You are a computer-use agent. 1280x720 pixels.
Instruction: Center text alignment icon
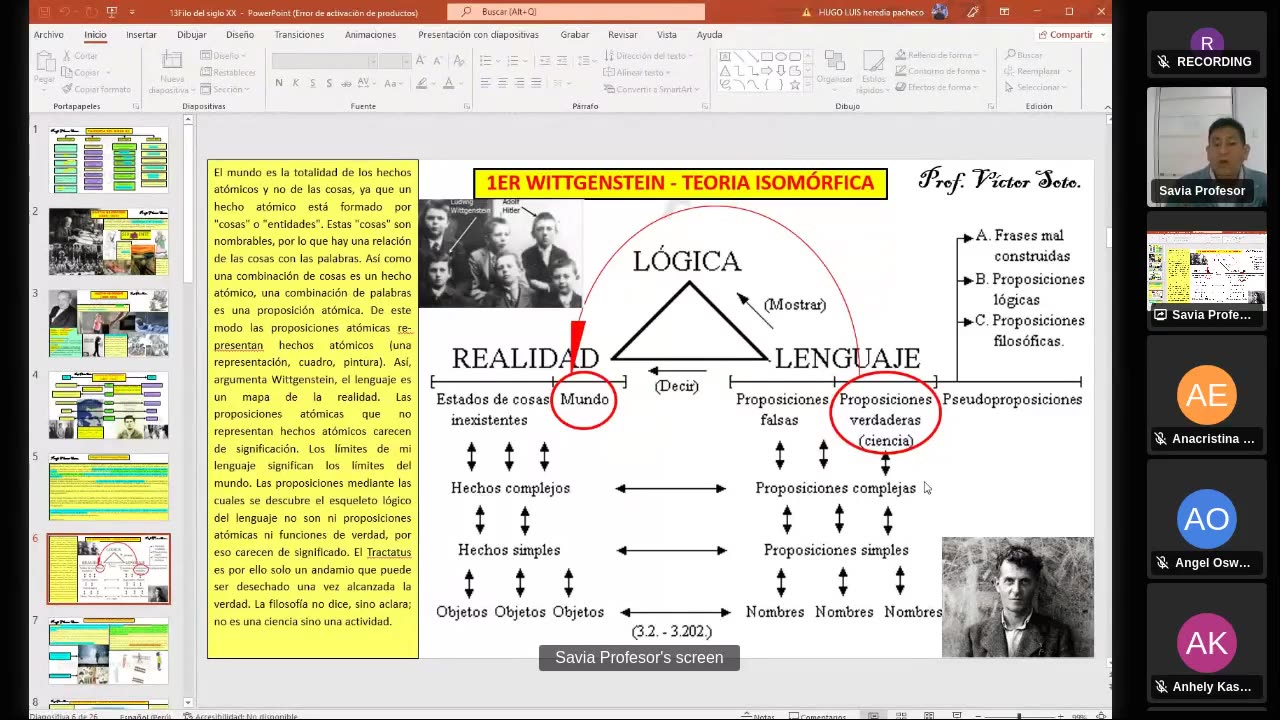[502, 83]
